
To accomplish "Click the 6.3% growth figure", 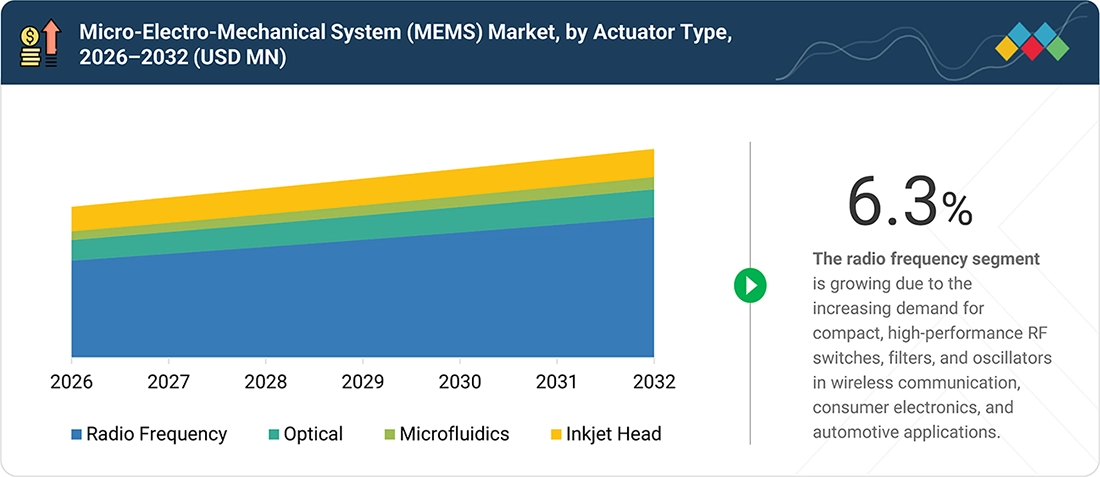I will pyautogui.click(x=910, y=203).
